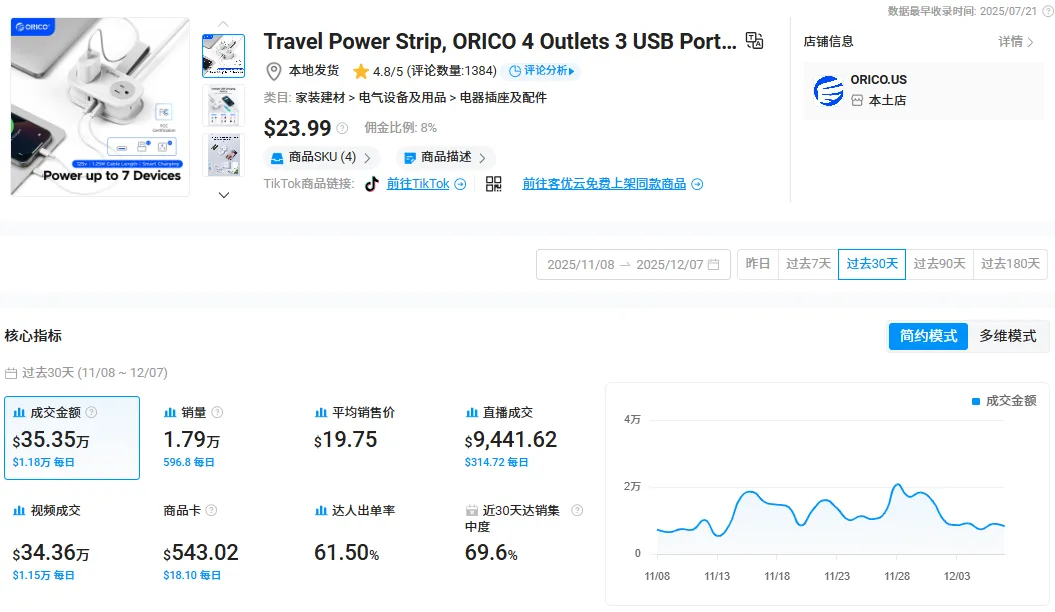This screenshot has height=612, width=1055.
Task: Open the QR code for the TikTok product link
Action: pos(494,184)
